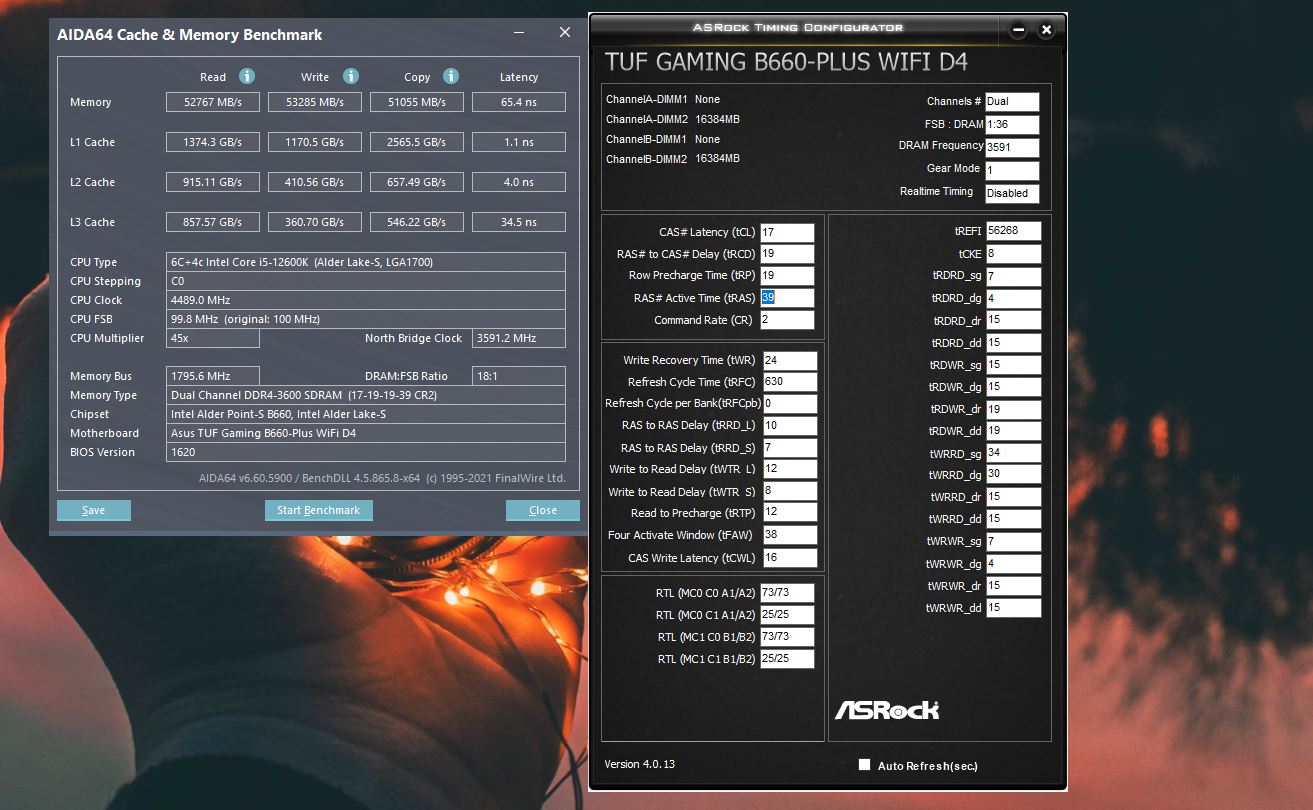Screen dimensions: 1313x810
Task: Click the CPU Type value i5-12600K
Action: coord(366,262)
